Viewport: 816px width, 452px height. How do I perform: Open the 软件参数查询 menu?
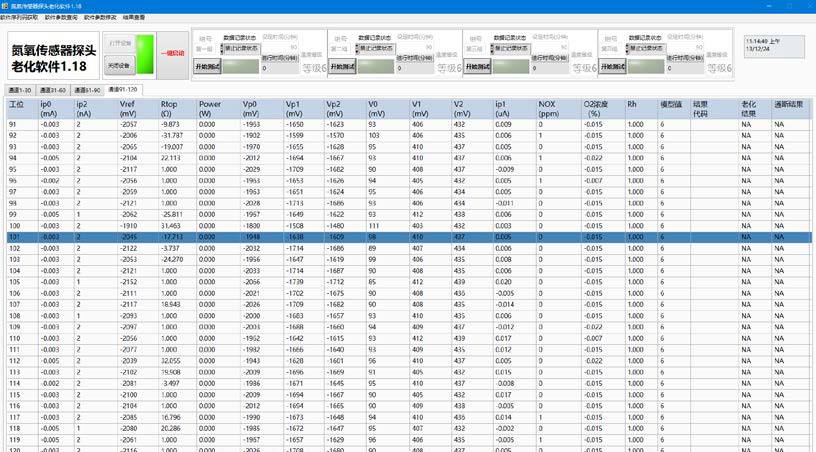tap(61, 17)
